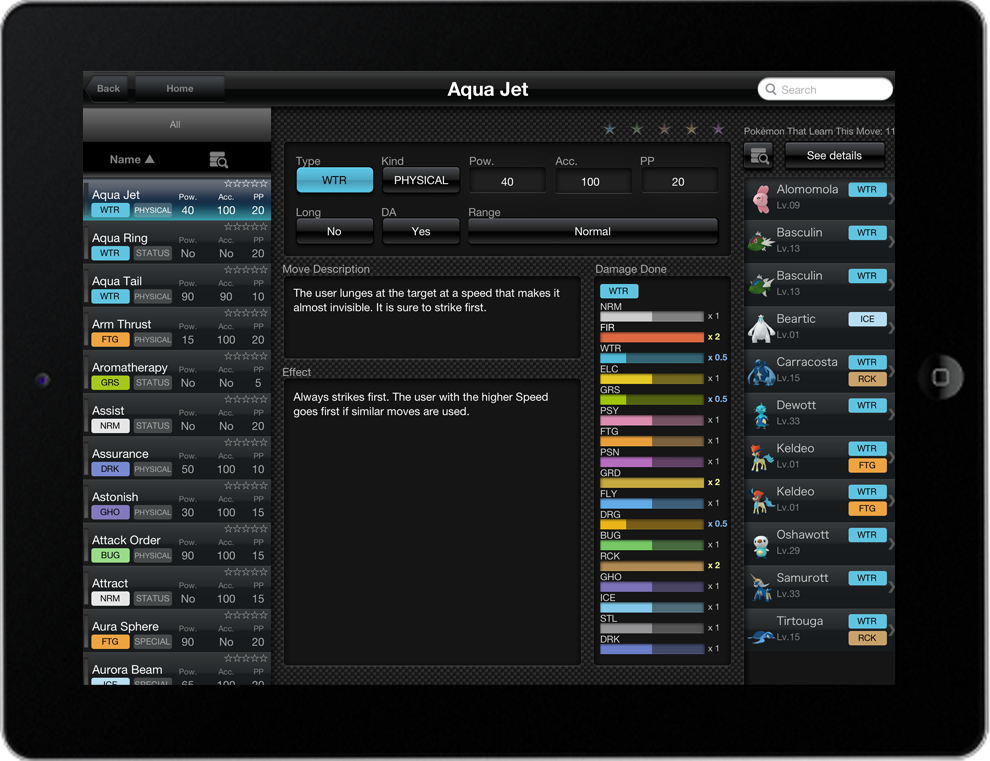Screen dimensions: 990x761
Task: Tap the Dewott sprite icon
Action: (x=761, y=415)
